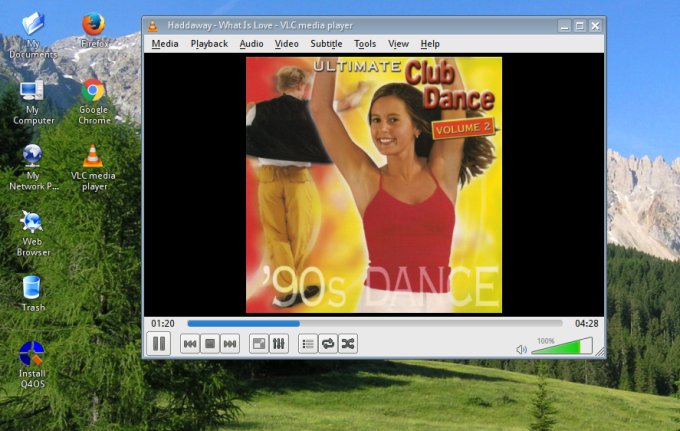
Task: Open extended settings equalizer icon
Action: point(279,344)
